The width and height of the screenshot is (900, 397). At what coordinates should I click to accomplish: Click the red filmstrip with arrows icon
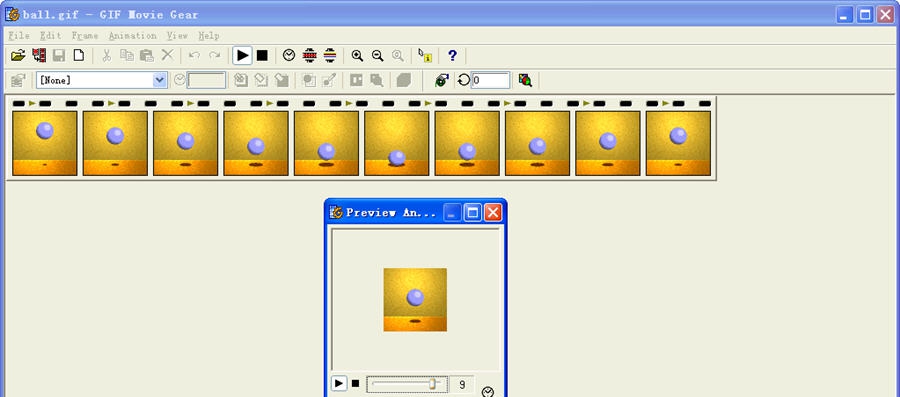(309, 56)
